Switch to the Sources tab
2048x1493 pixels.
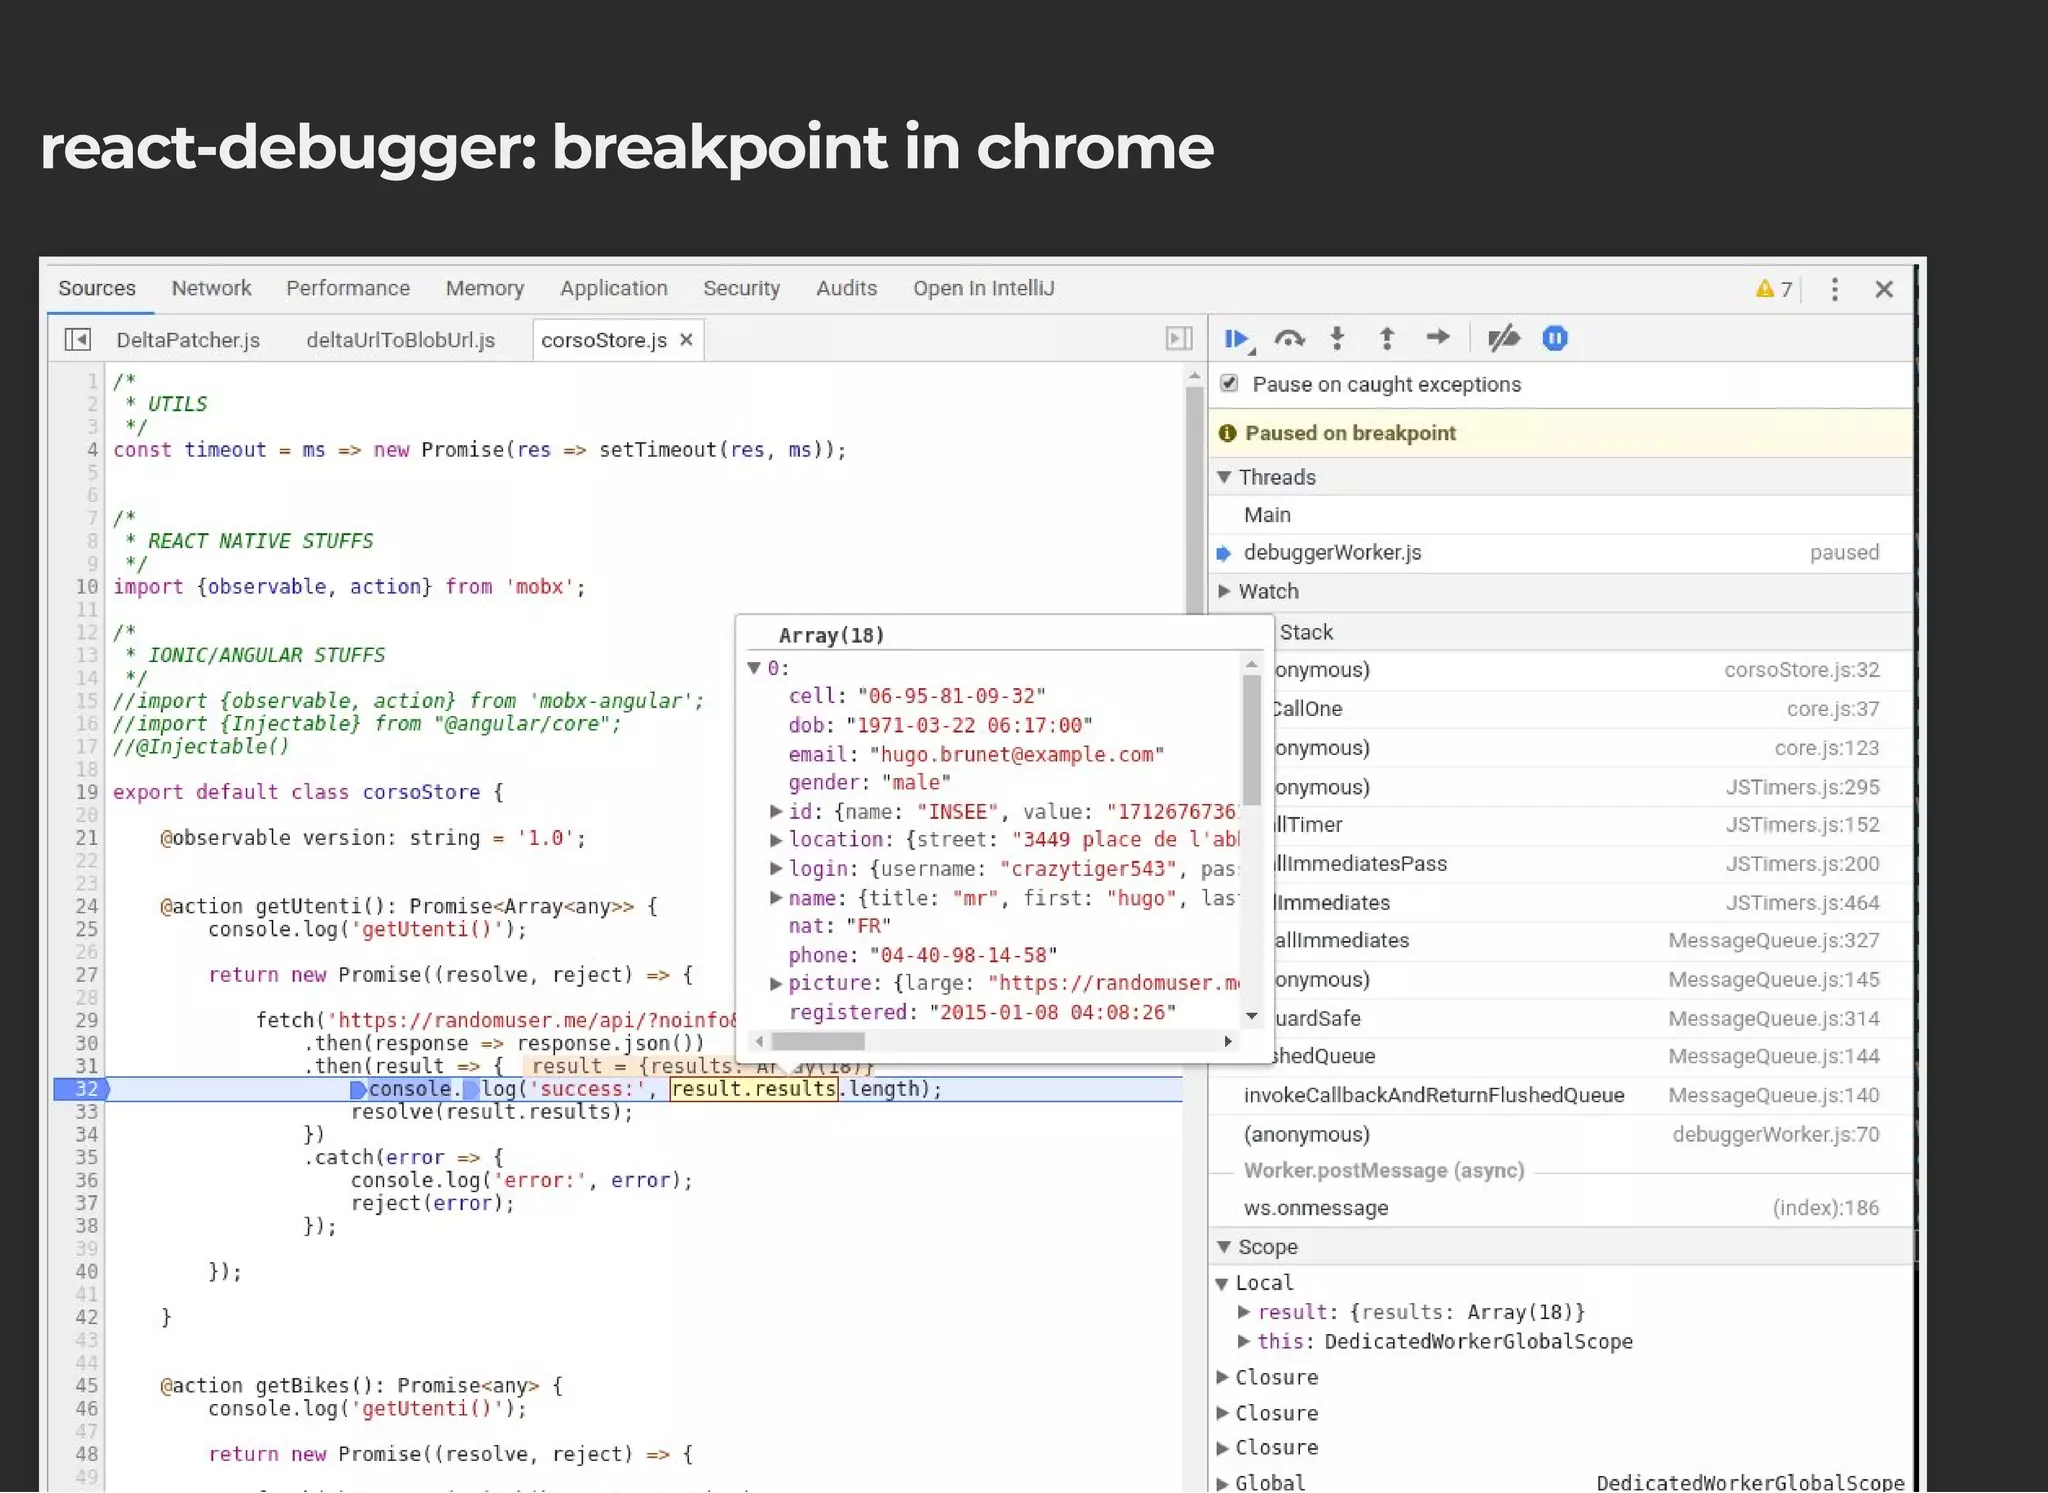tap(97, 288)
